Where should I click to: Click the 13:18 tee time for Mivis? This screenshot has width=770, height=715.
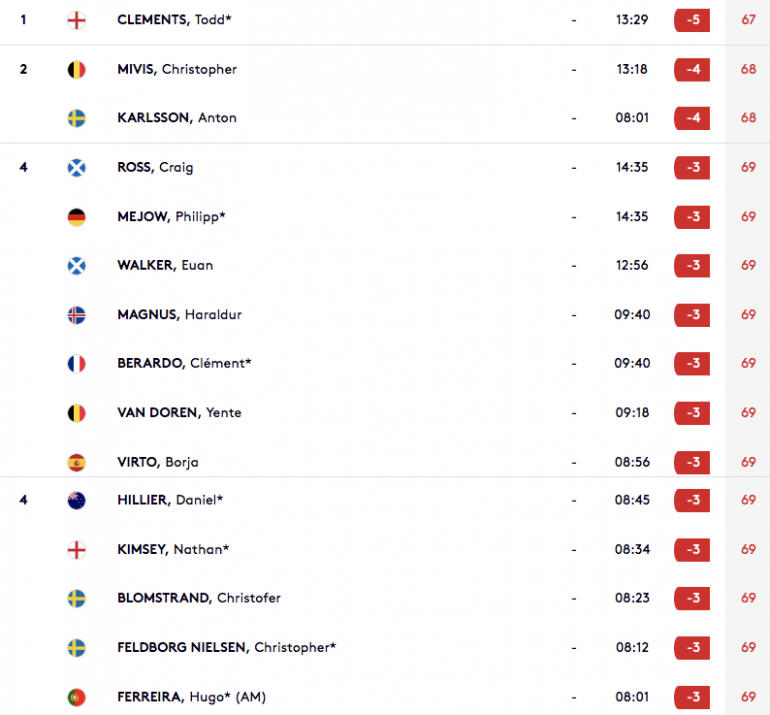pyautogui.click(x=632, y=69)
